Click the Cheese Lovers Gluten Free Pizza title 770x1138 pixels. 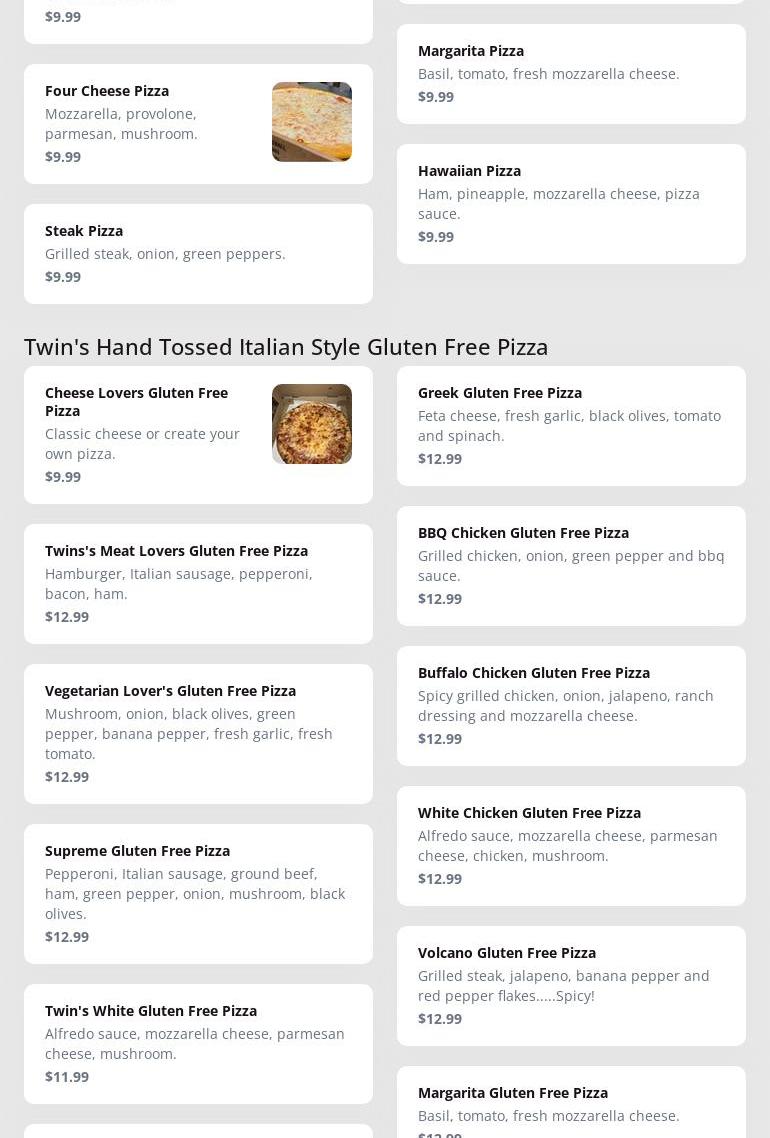[x=136, y=401]
